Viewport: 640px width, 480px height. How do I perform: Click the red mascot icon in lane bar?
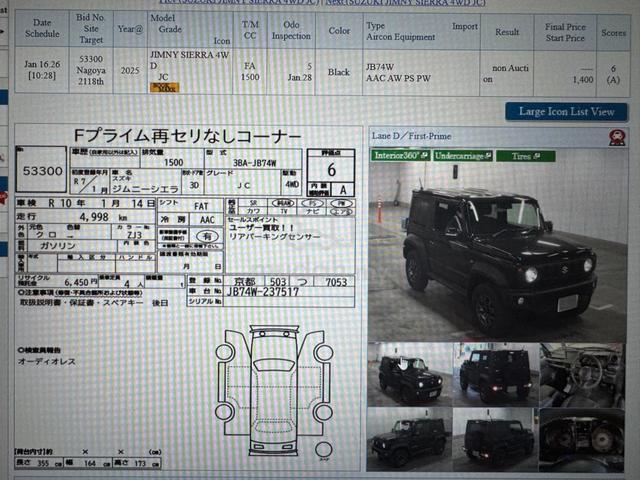point(617,138)
